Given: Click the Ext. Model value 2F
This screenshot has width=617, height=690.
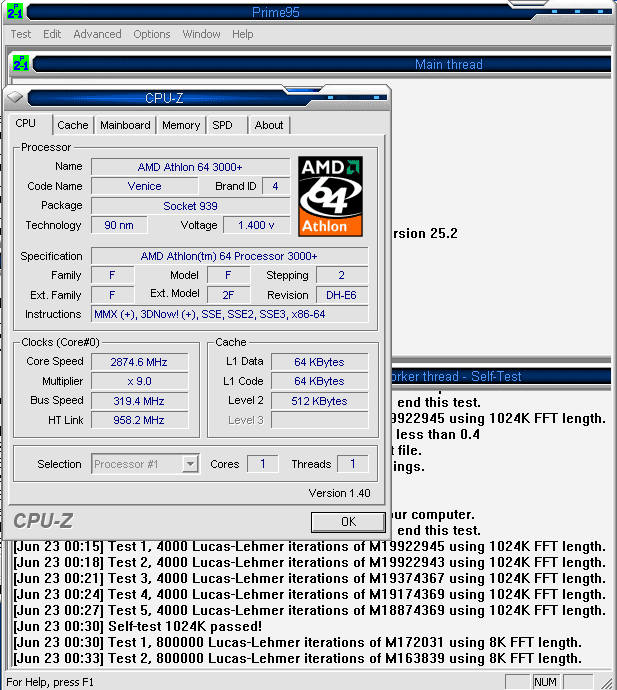Looking at the screenshot, I should 228,295.
